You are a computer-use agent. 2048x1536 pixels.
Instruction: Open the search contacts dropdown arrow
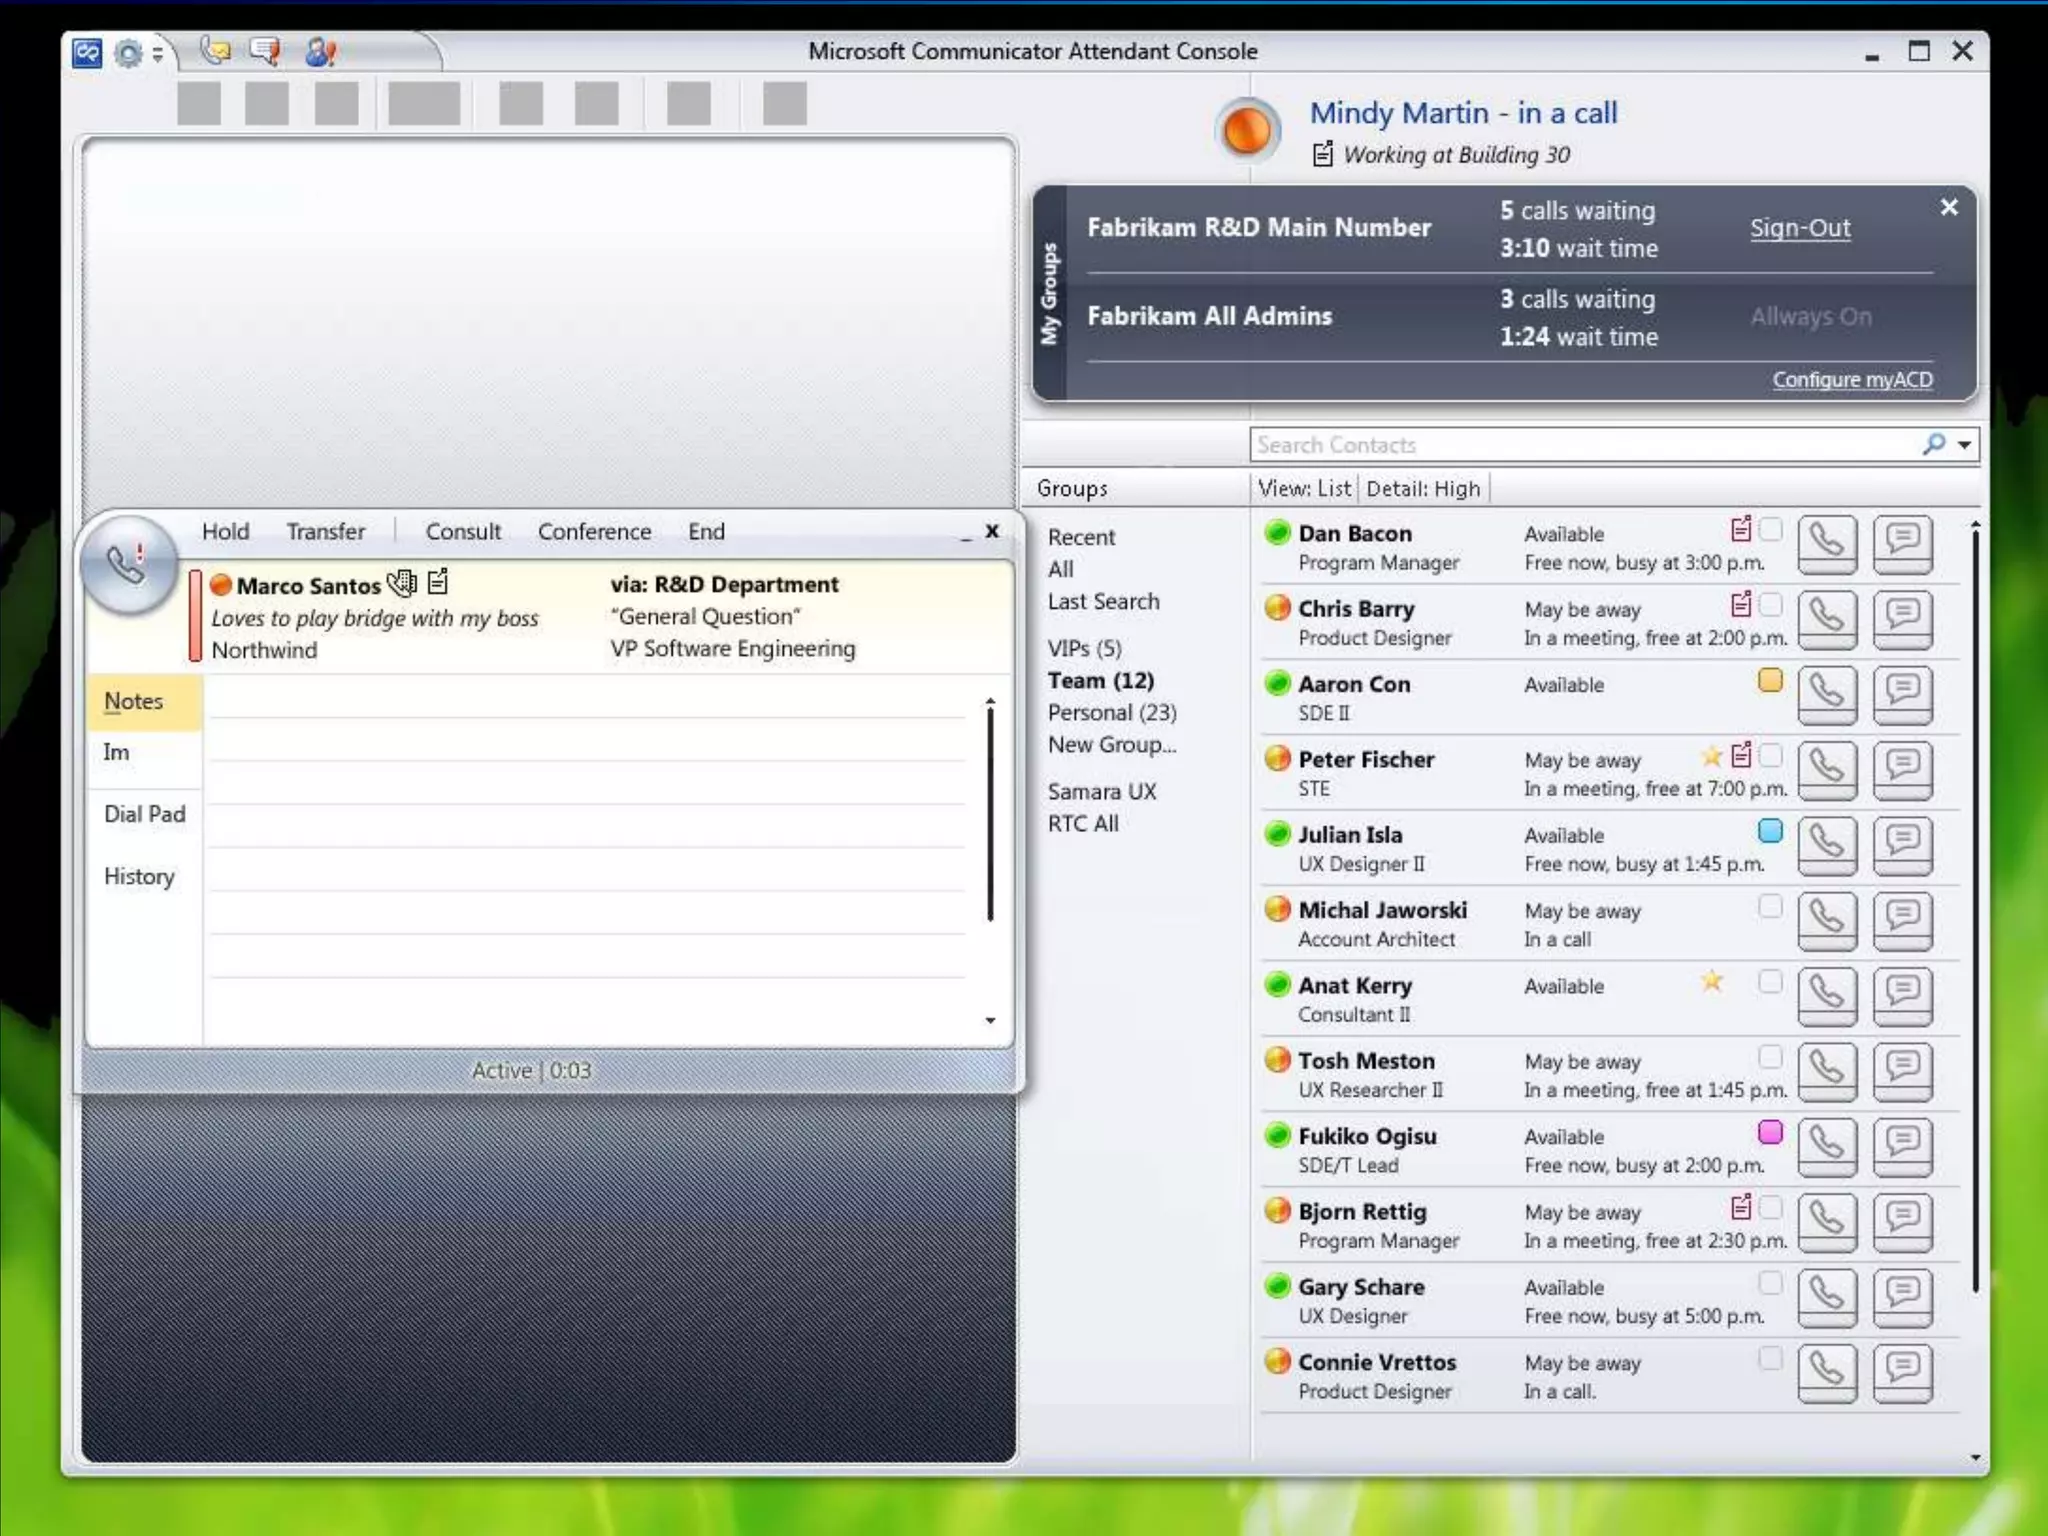point(1964,445)
